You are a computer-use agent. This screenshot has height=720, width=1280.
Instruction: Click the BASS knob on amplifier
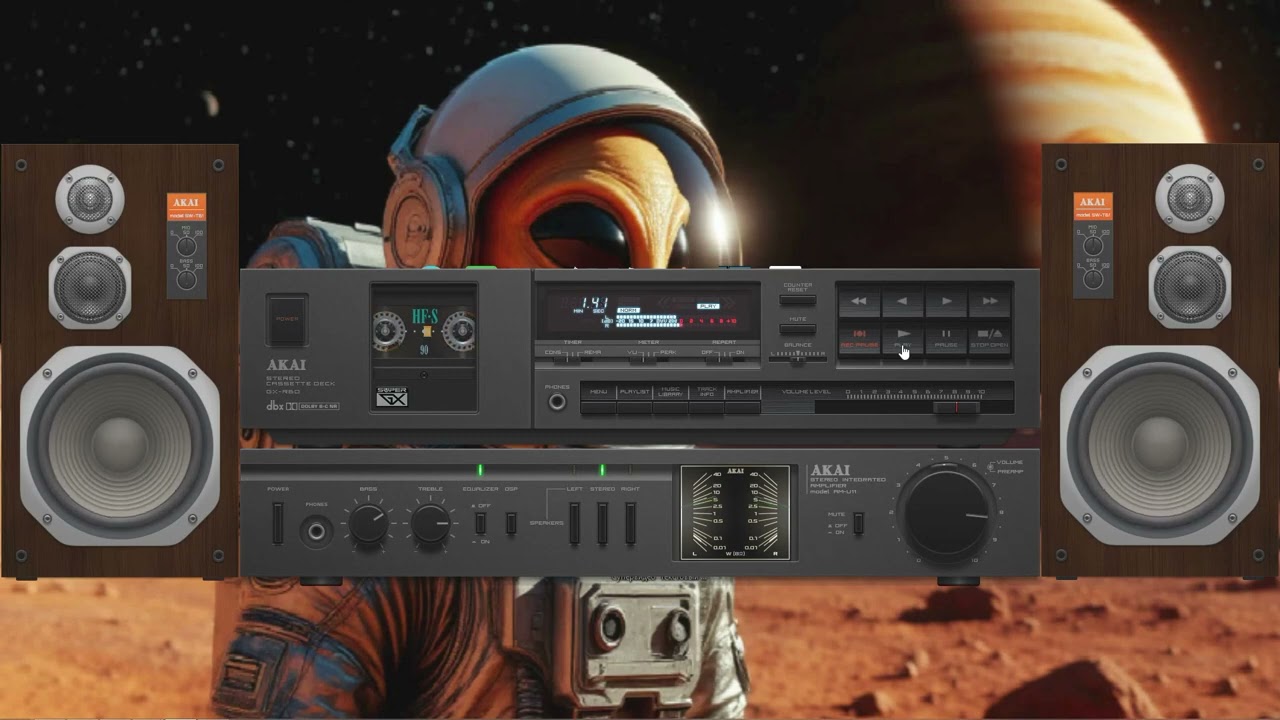tap(368, 525)
